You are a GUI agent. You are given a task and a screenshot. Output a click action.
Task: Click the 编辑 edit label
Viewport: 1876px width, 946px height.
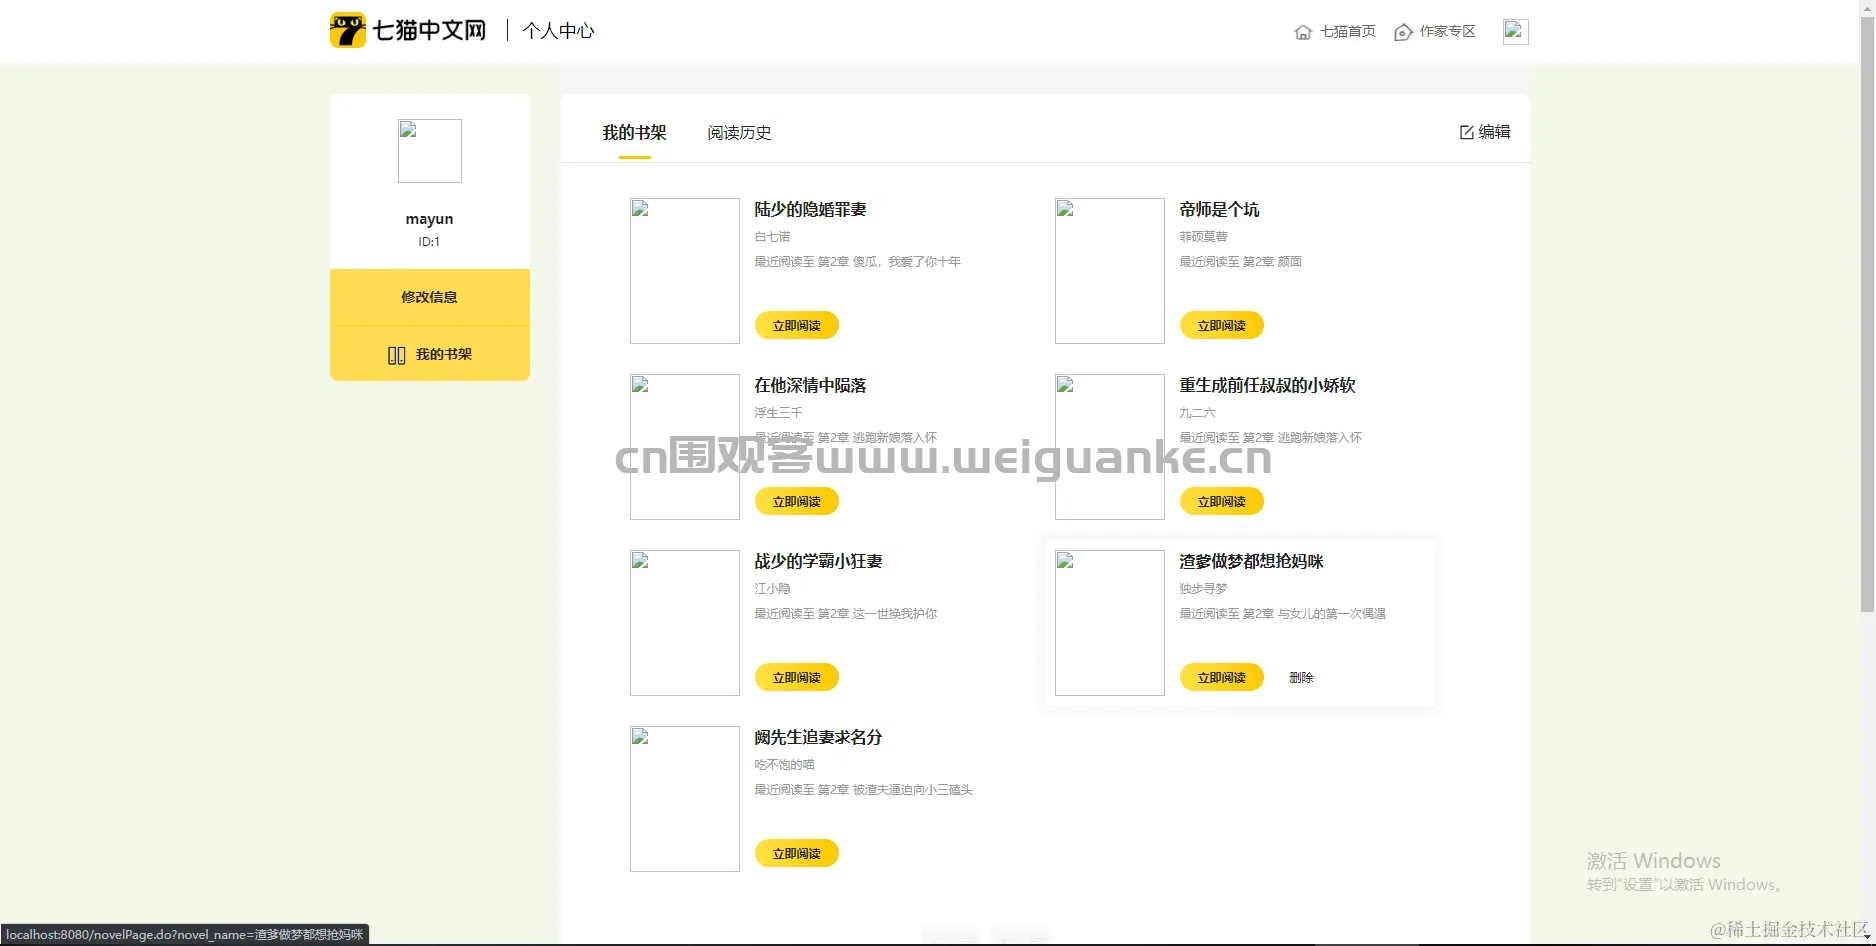tap(1494, 132)
